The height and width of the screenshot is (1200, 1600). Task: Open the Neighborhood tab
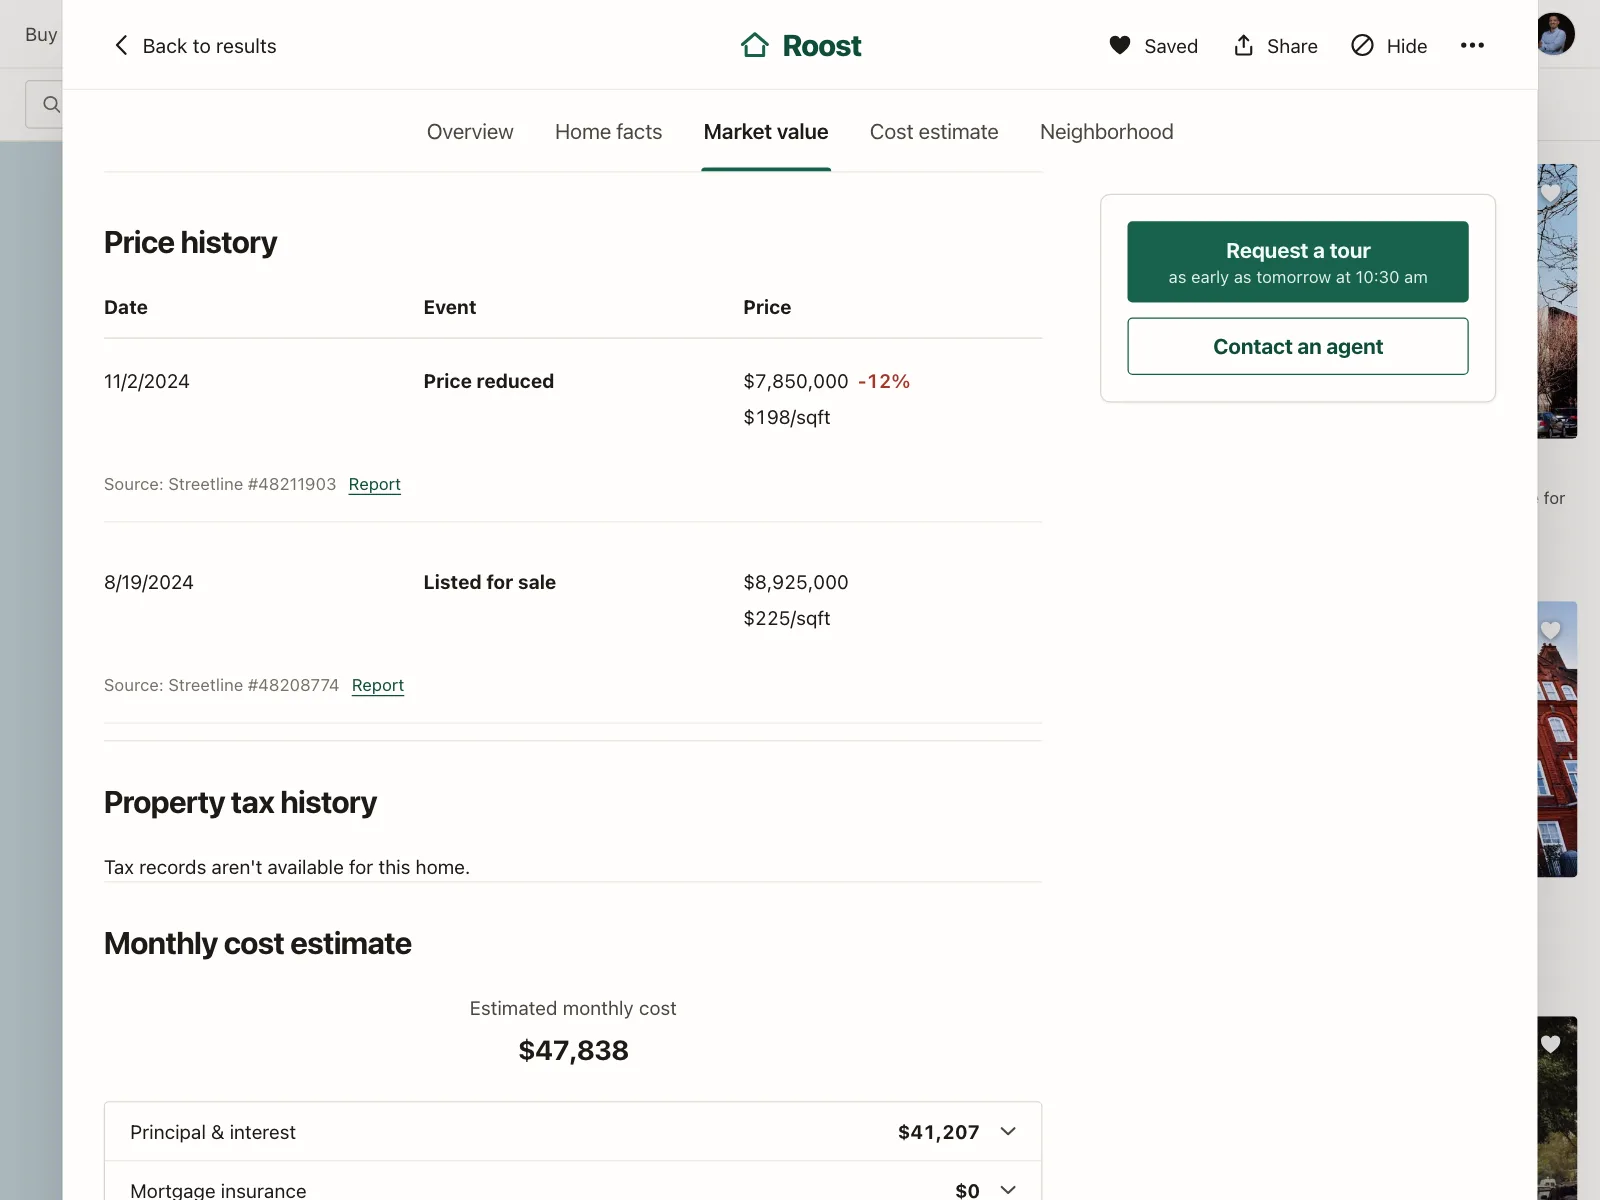tap(1107, 132)
